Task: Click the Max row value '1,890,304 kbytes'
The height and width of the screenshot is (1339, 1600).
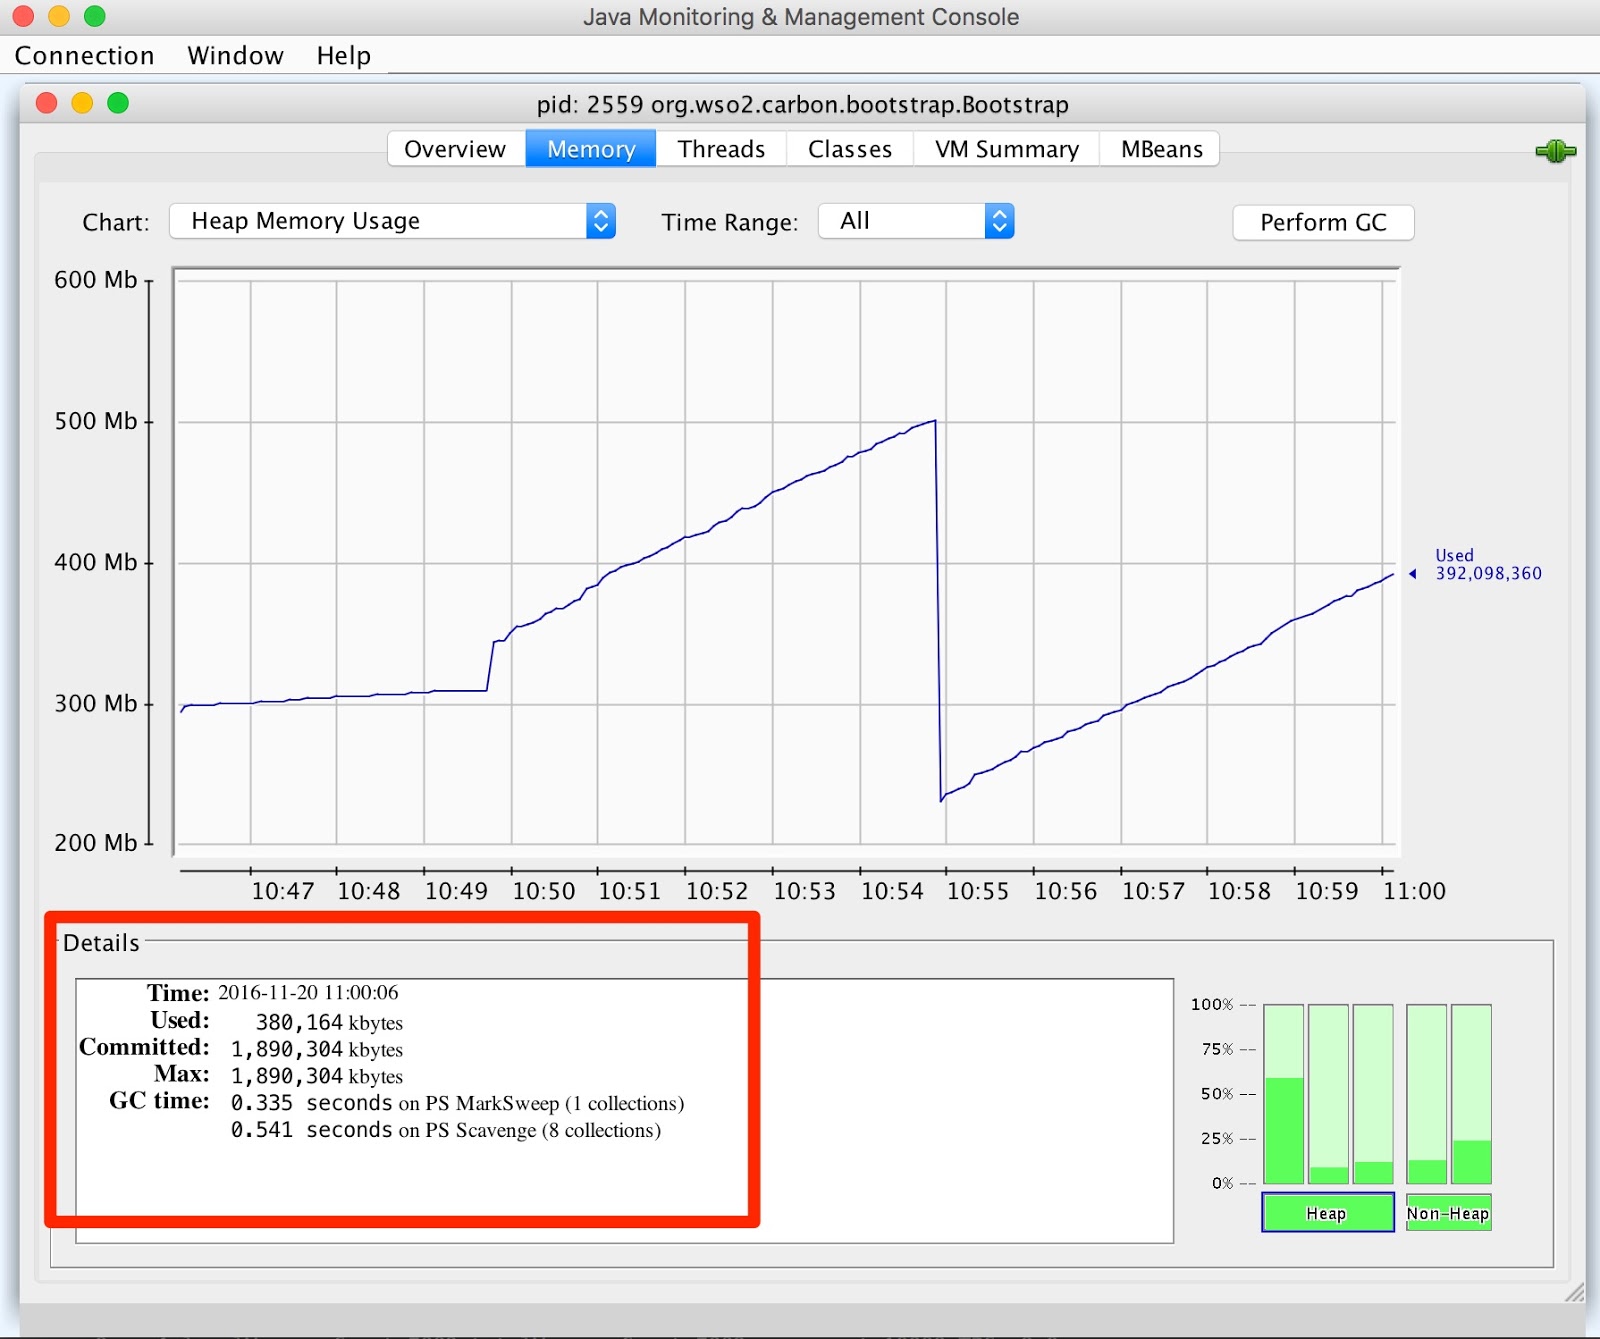Action: click(317, 1076)
